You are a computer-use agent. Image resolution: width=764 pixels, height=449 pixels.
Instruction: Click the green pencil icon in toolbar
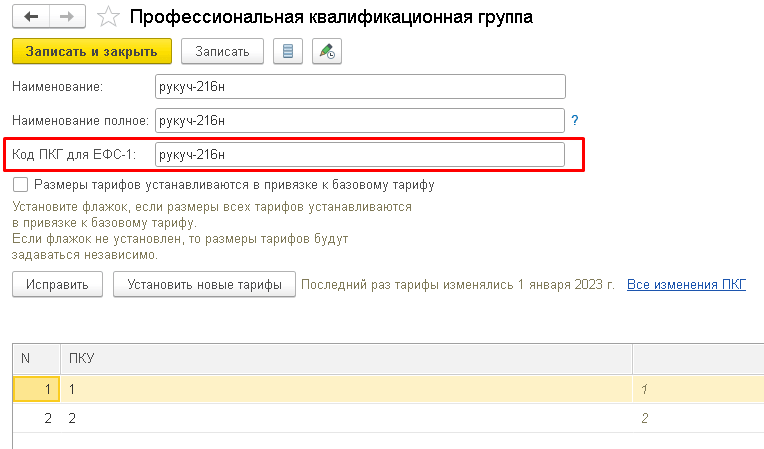pyautogui.click(x=326, y=51)
